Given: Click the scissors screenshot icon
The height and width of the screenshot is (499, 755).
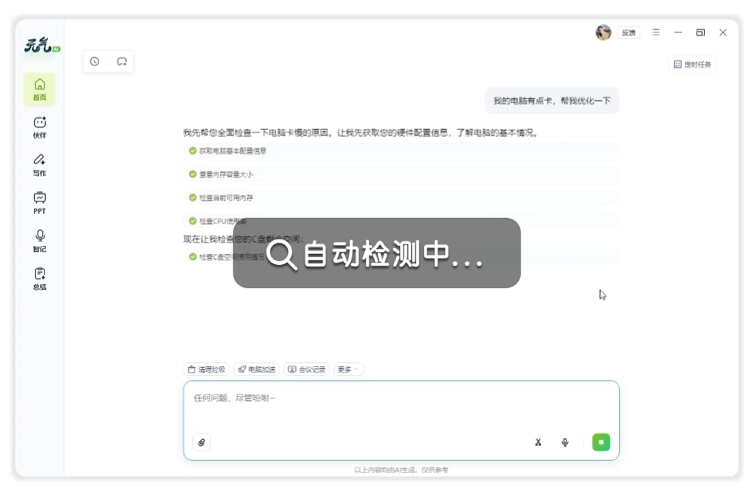Looking at the screenshot, I should pyautogui.click(x=538, y=442).
